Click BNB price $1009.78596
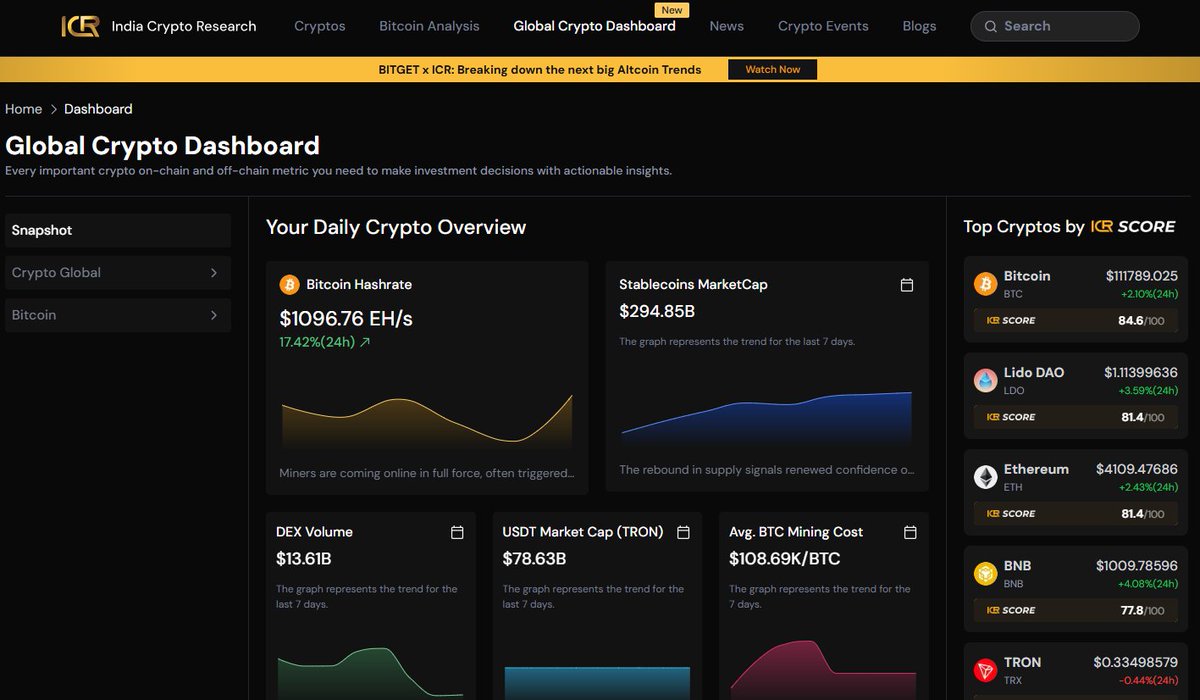 (1137, 566)
